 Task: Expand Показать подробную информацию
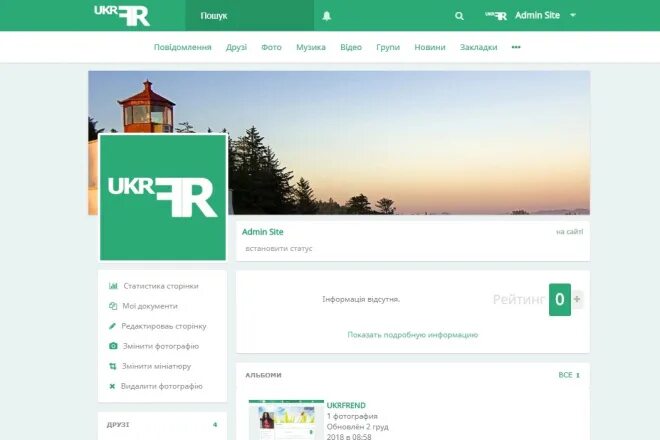point(413,335)
